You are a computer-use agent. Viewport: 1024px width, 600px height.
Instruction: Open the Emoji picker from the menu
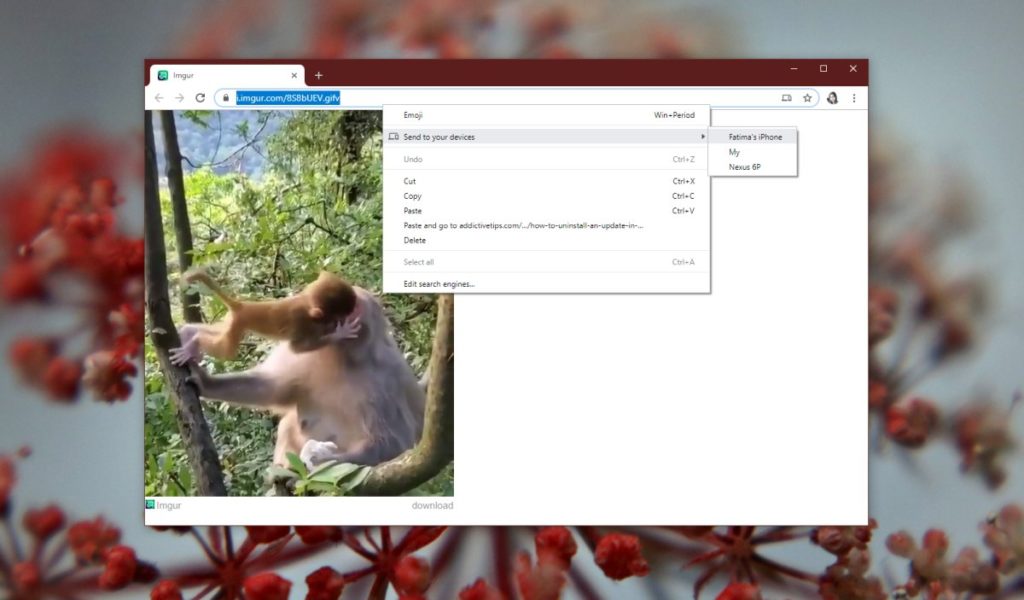coord(413,115)
